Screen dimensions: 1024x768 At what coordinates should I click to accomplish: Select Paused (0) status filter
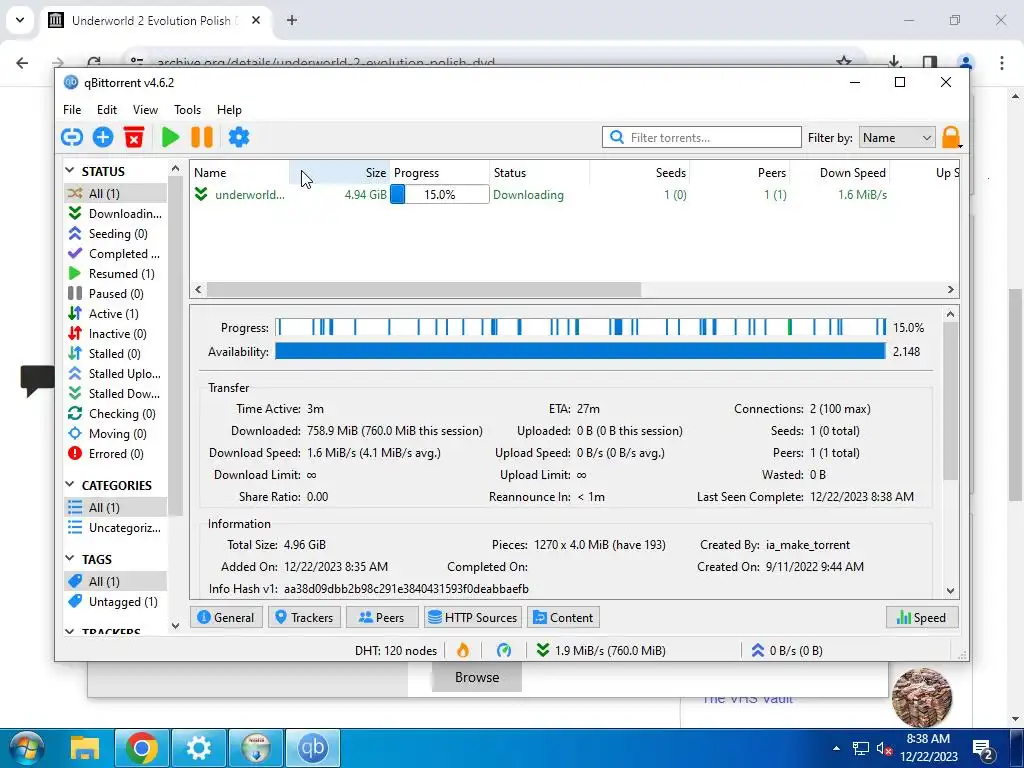tap(115, 294)
